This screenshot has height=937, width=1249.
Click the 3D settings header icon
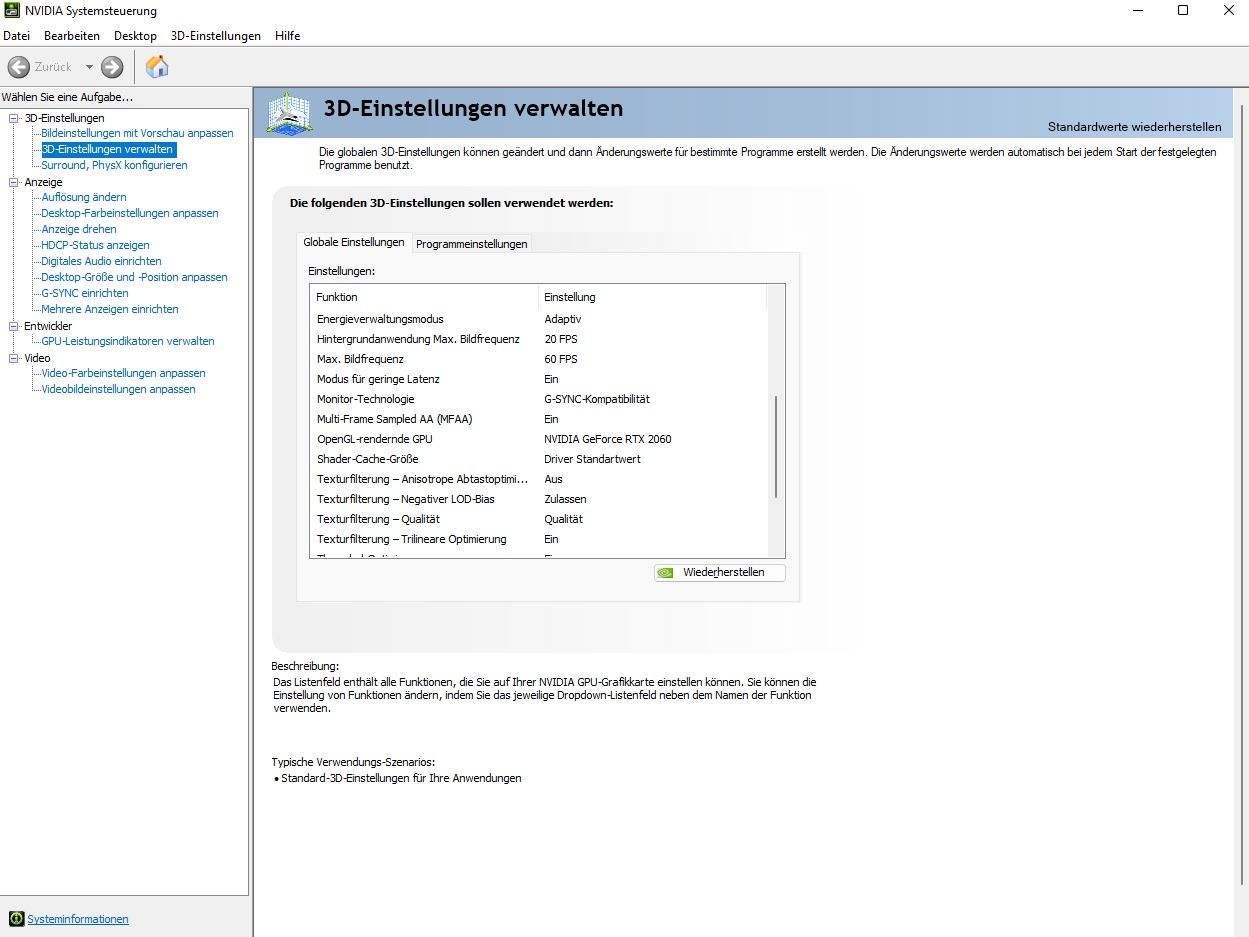(289, 113)
